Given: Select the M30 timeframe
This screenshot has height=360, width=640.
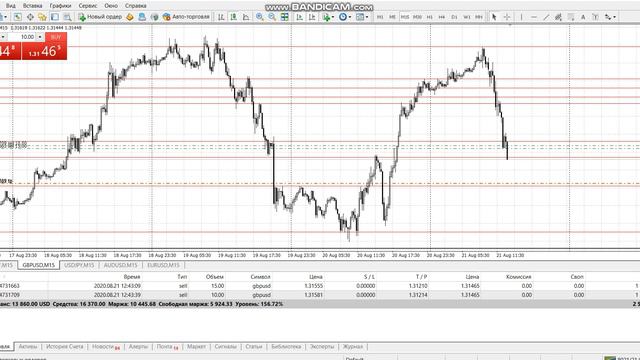Looking at the screenshot, I should point(417,17).
